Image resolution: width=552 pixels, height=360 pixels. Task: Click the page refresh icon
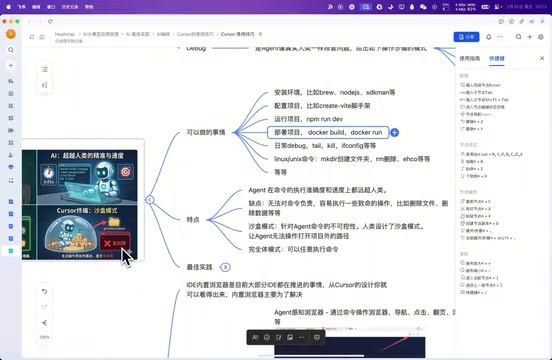[50, 21]
